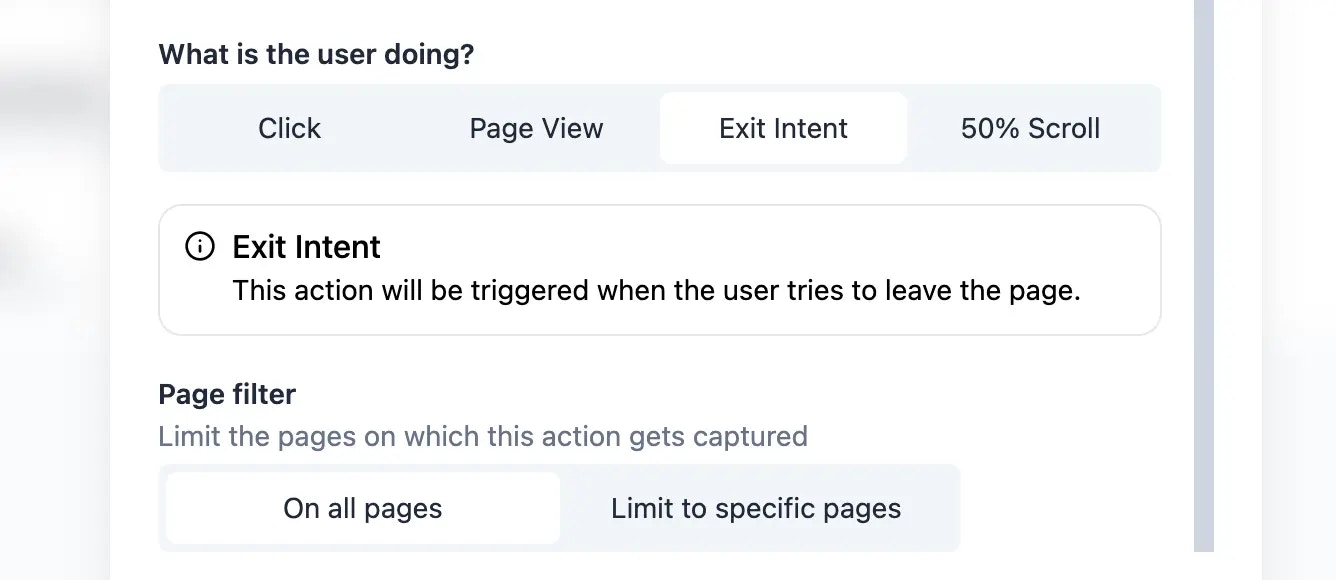Select "Limit to specific pages"

(x=755, y=508)
